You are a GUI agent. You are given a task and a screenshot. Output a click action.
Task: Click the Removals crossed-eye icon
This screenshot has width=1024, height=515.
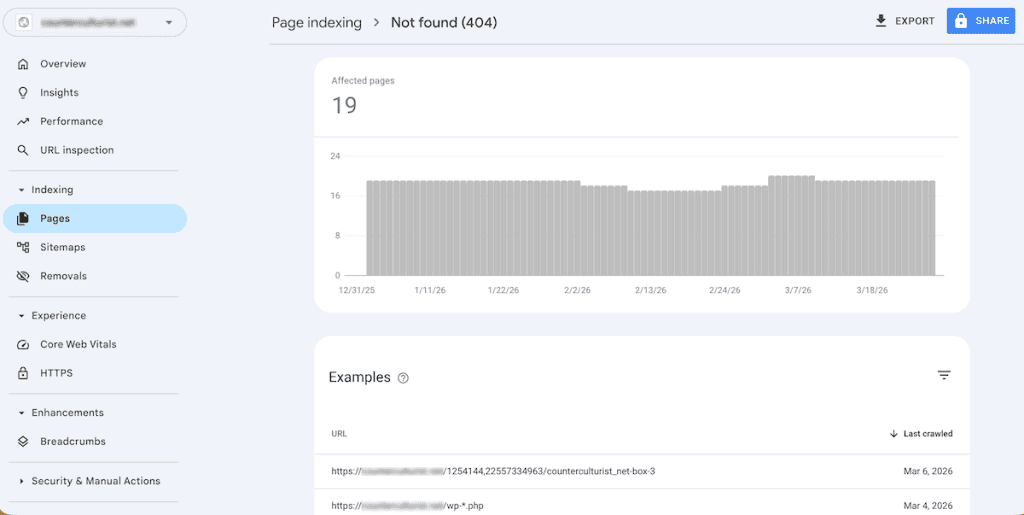point(23,276)
